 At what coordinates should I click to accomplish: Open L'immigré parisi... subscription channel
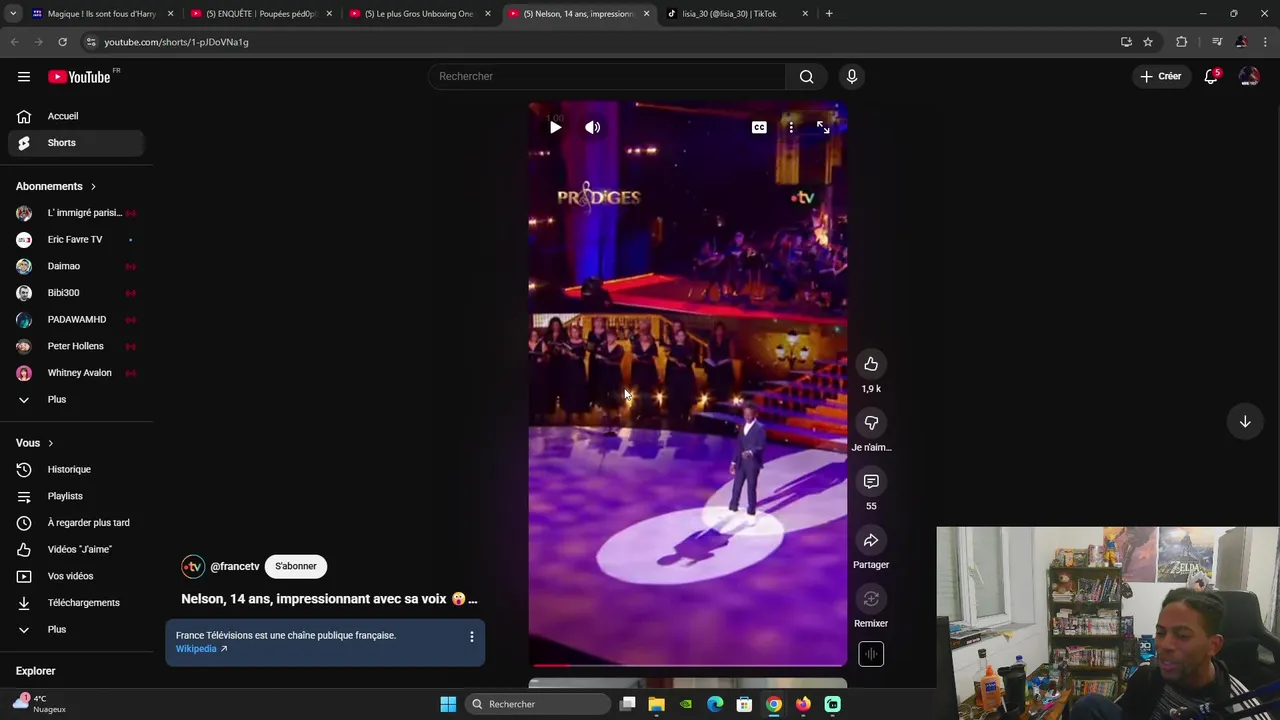click(x=77, y=213)
